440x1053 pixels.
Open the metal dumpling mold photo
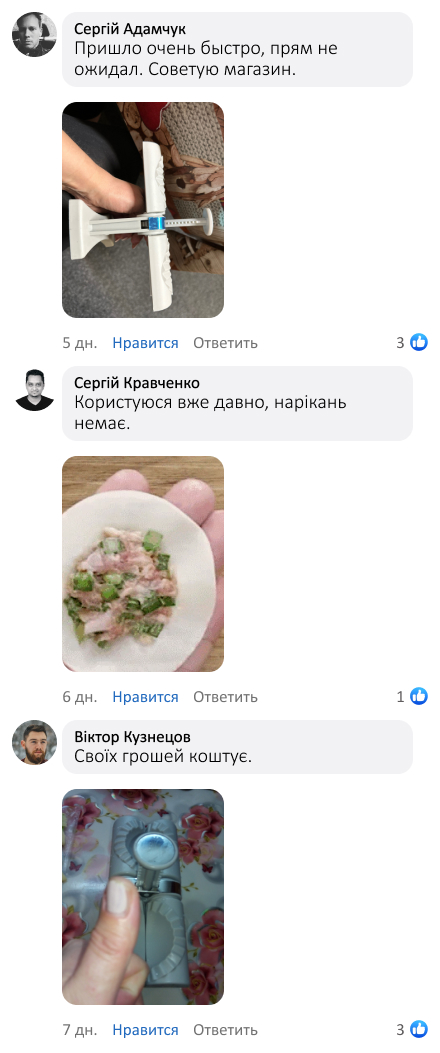point(143,897)
